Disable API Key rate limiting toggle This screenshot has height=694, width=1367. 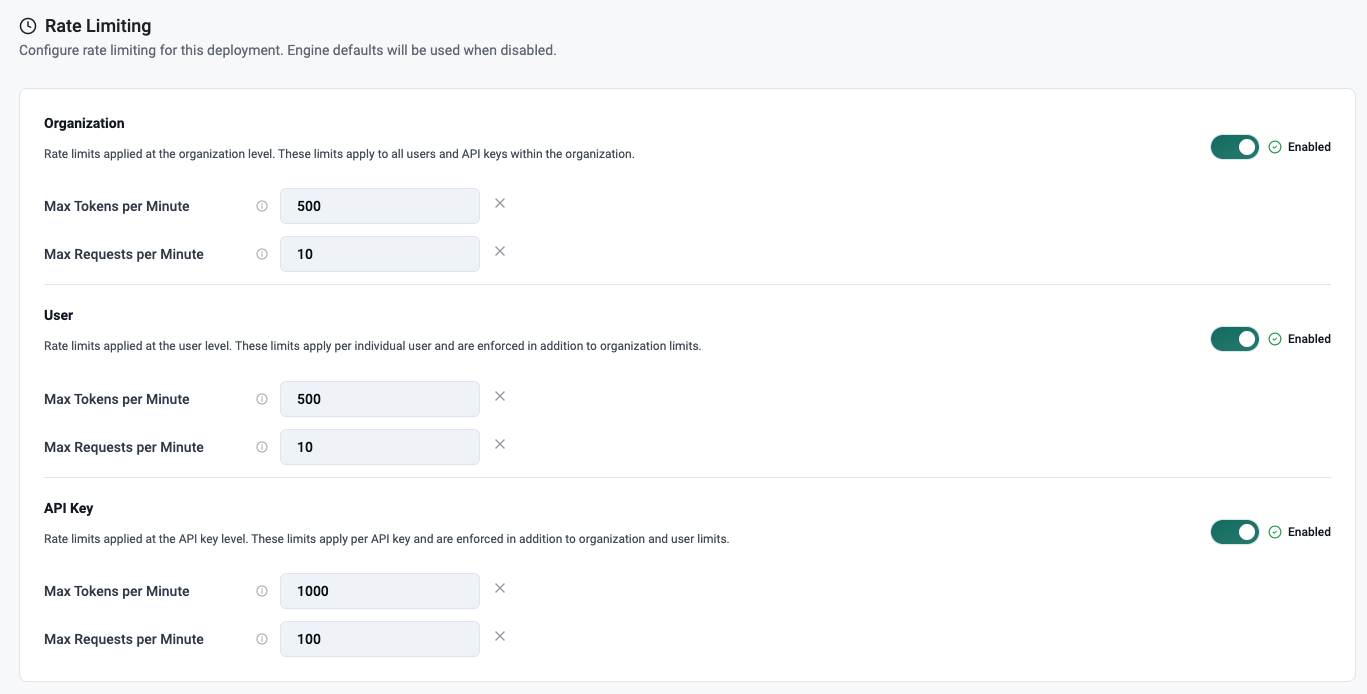tap(1234, 532)
